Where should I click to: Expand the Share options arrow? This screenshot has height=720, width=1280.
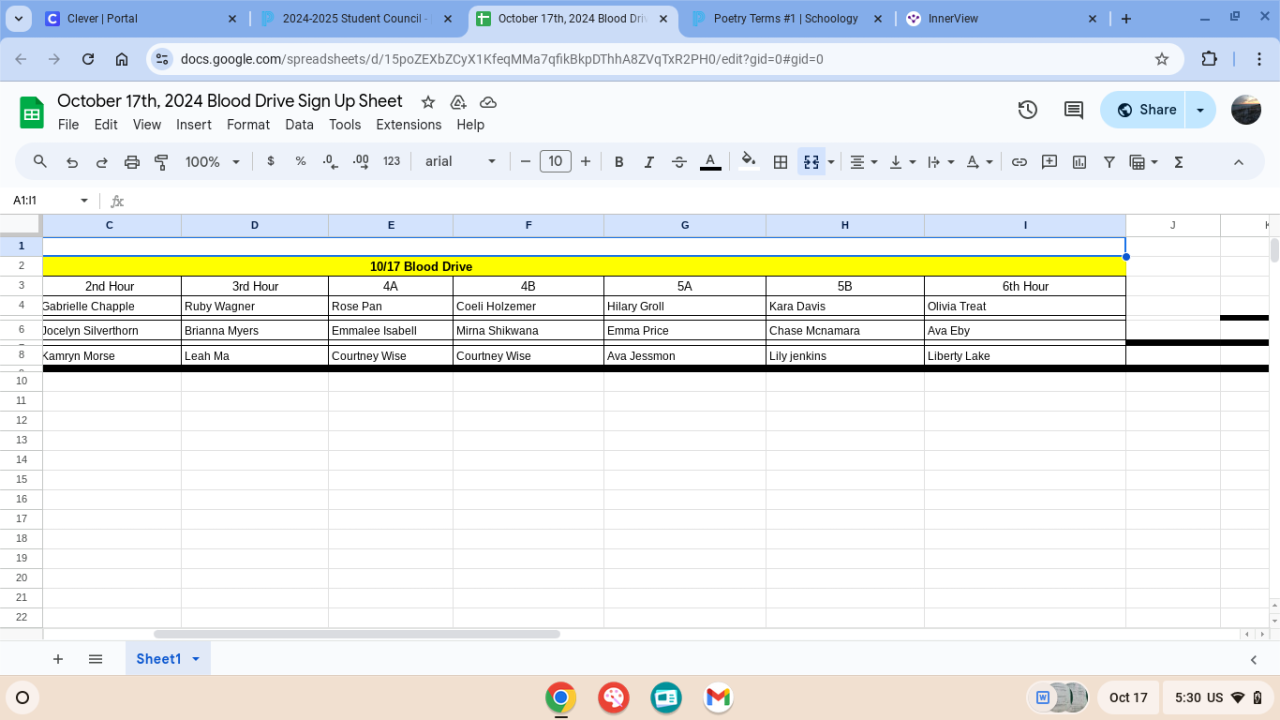(x=1200, y=110)
